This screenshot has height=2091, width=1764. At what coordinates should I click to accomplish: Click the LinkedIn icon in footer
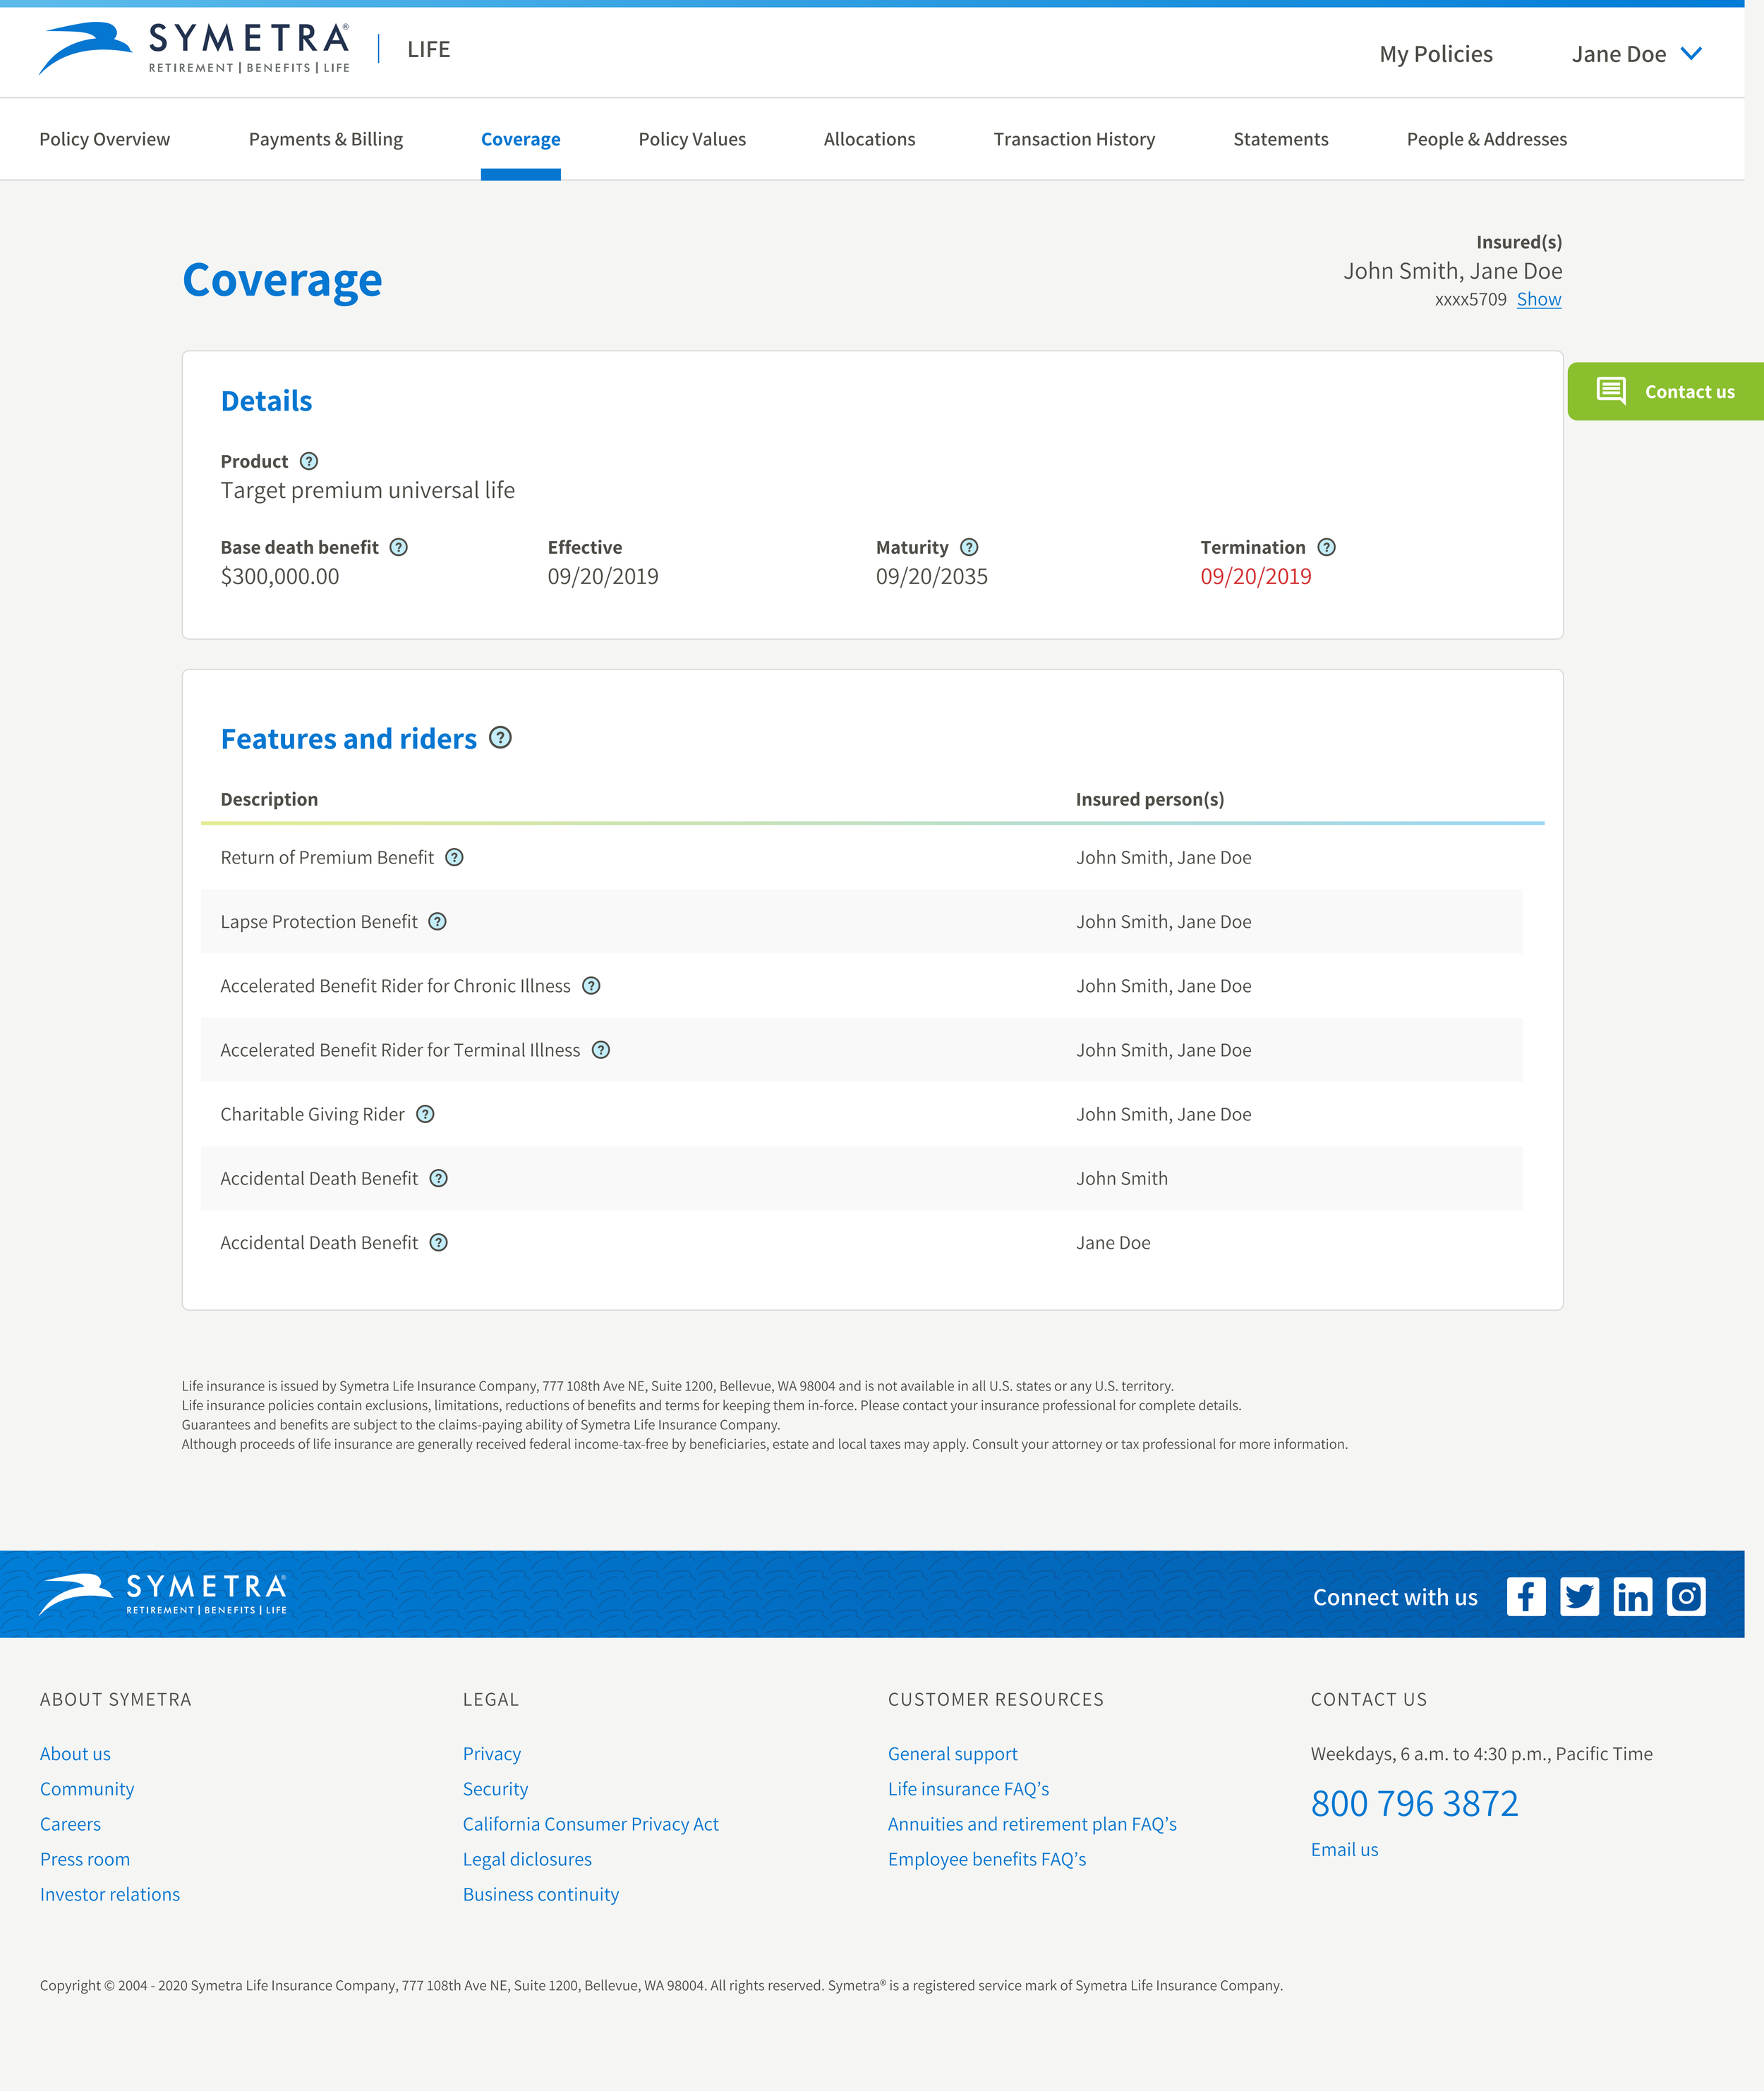[1633, 1597]
